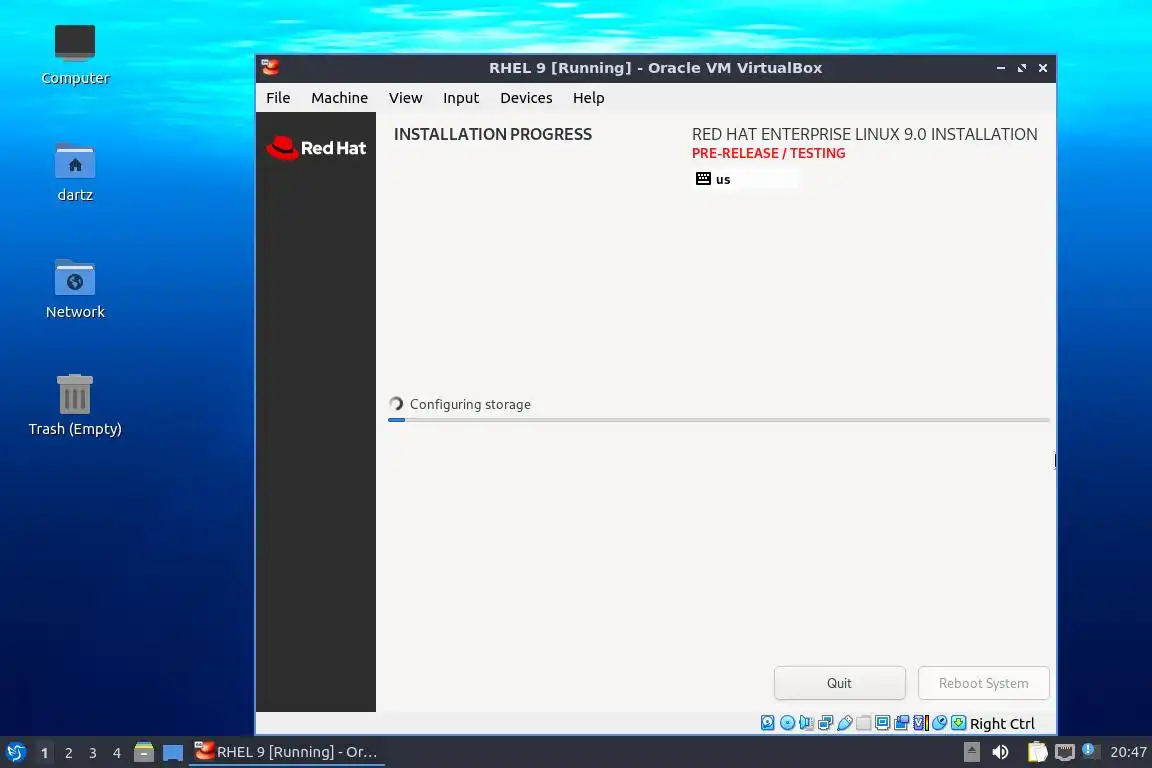Open the File menu
Screen dimensions: 1152x768
tap(278, 98)
